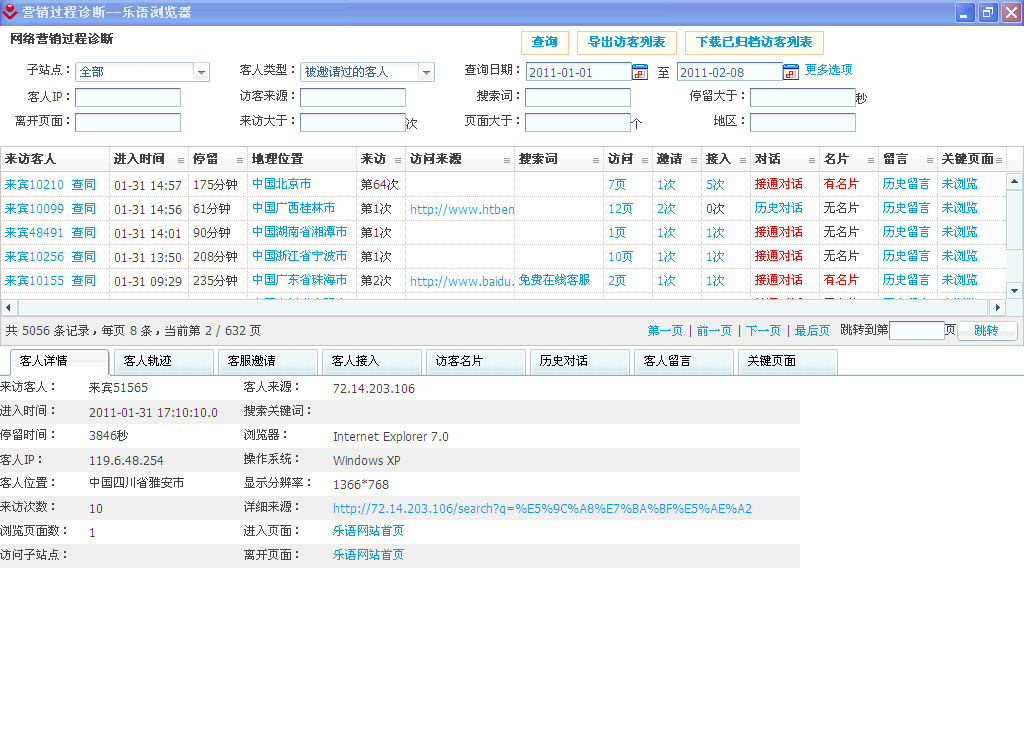Screen dimensions: 1024x738
Task: Click 下载已归档访客列表 button
Action: (754, 42)
